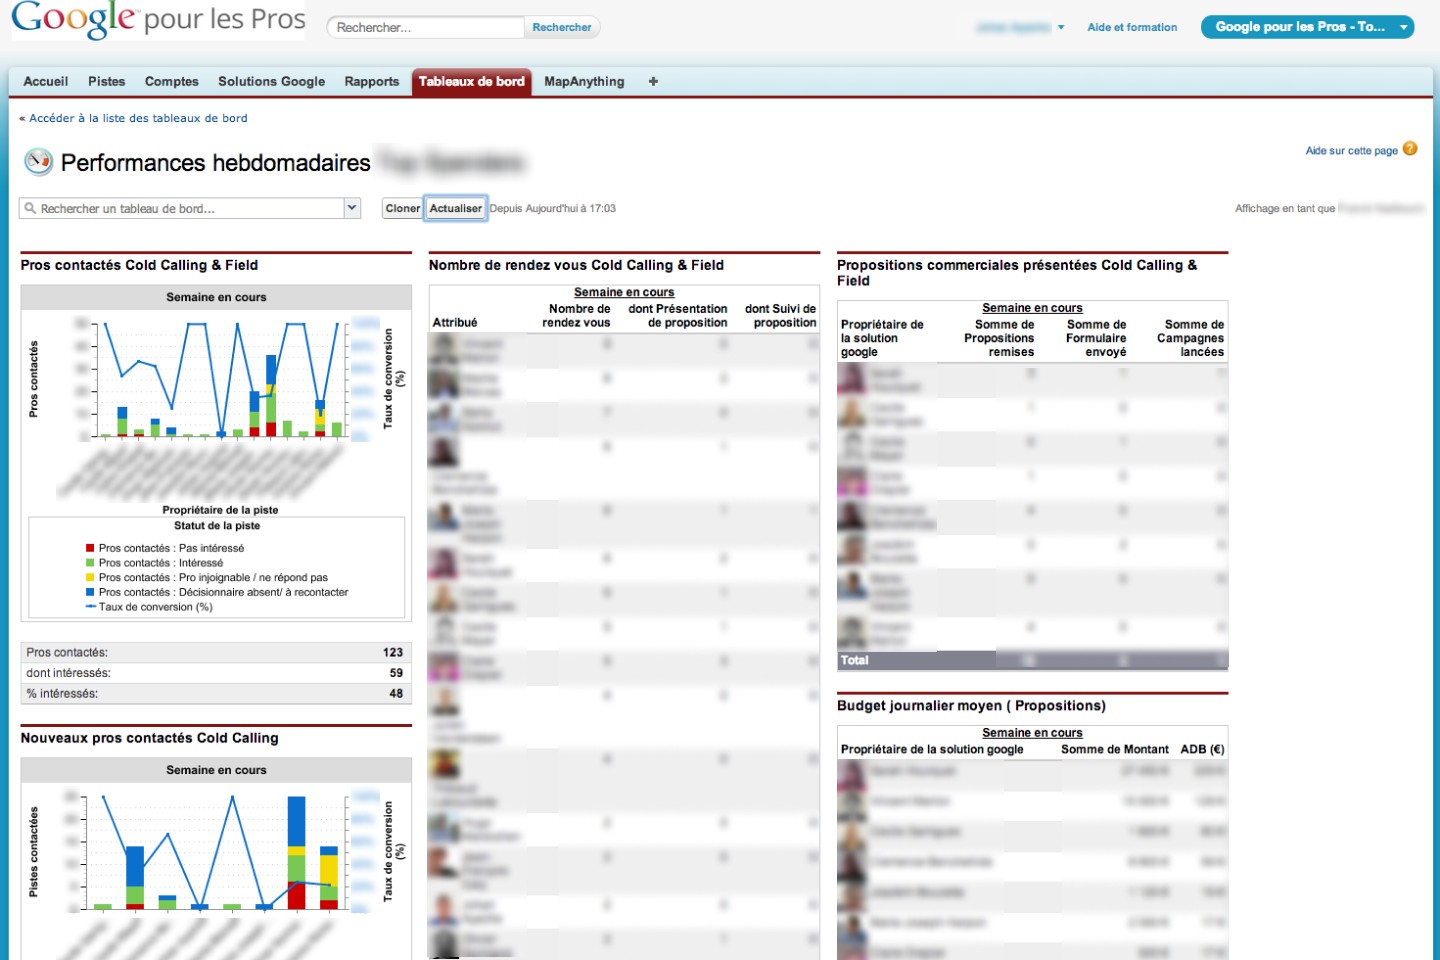Click the Pros contactés value 123
This screenshot has height=960, width=1440.
[393, 652]
